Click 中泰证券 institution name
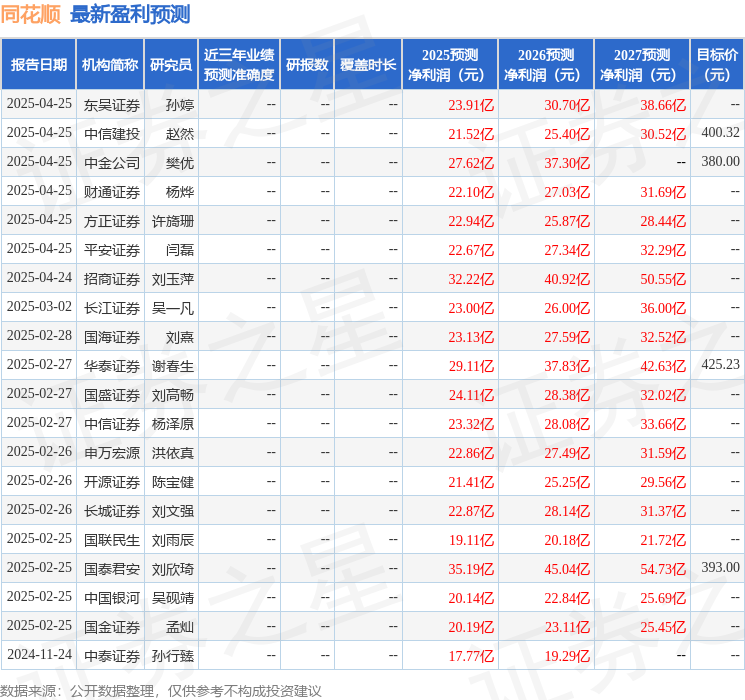The height and width of the screenshot is (700, 745). point(112,656)
